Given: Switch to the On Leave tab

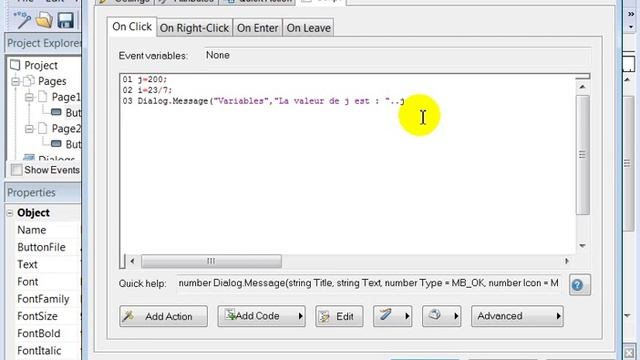Looking at the screenshot, I should pos(308,28).
